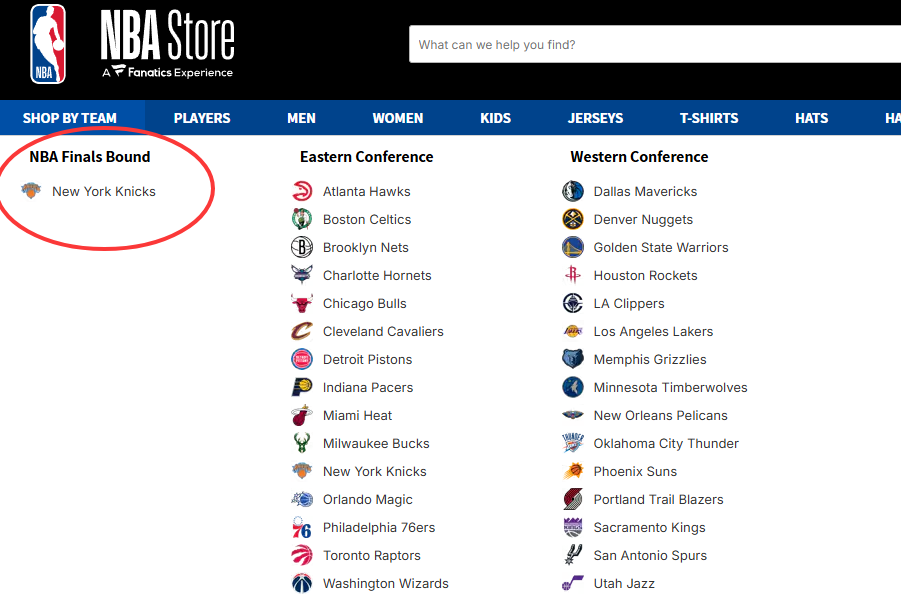Click the Denver Nuggets logo icon
The image size is (901, 607).
(x=573, y=219)
